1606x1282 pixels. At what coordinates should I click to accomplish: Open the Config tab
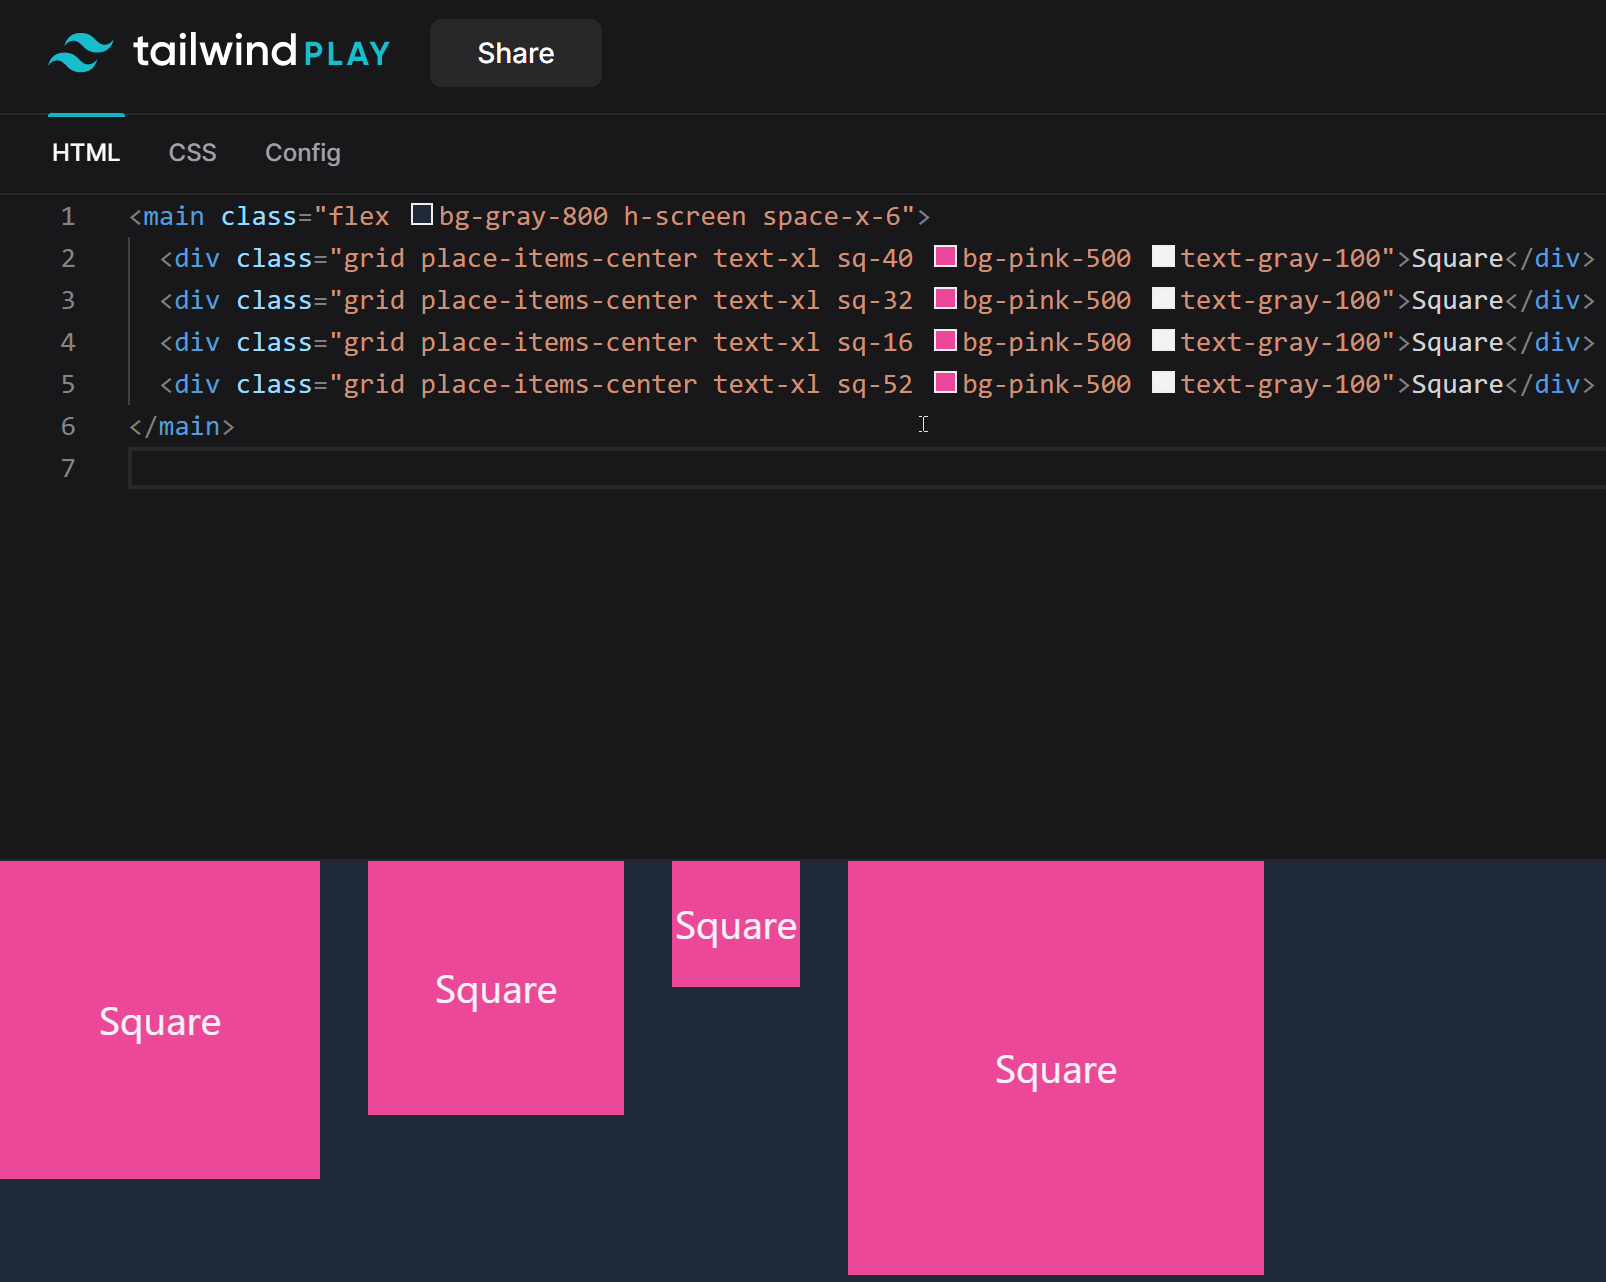(x=302, y=152)
